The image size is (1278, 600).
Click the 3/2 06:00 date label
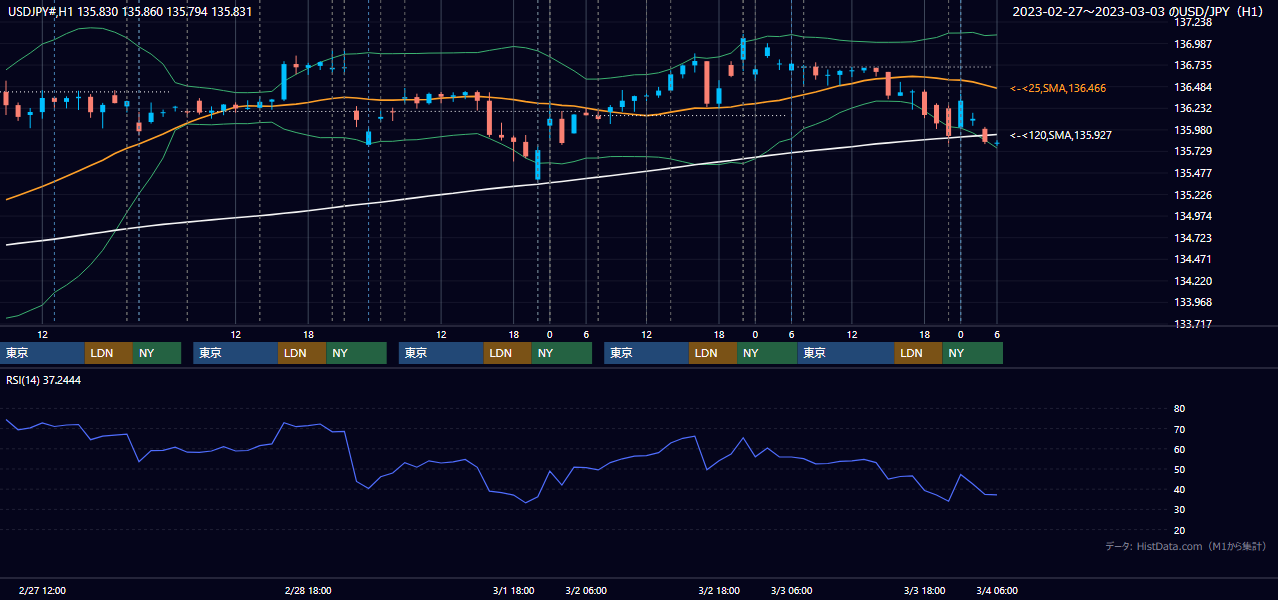tap(586, 590)
